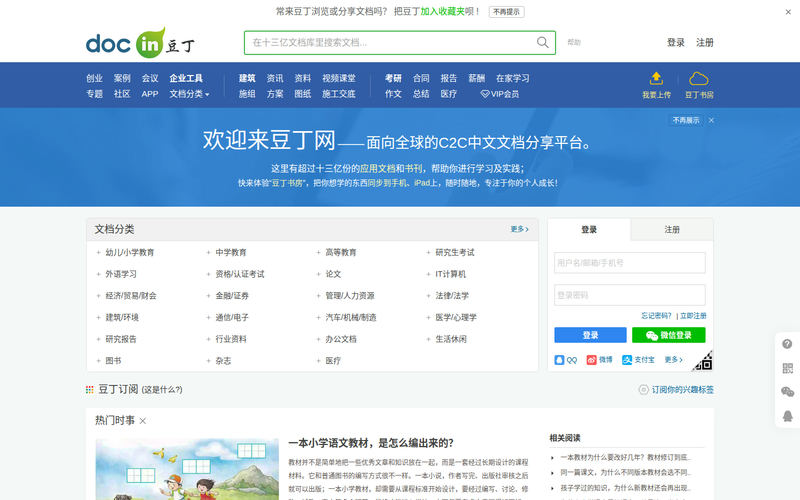The width and height of the screenshot is (800, 500).
Task: Open notification bell sidebar icon
Action: (787, 416)
